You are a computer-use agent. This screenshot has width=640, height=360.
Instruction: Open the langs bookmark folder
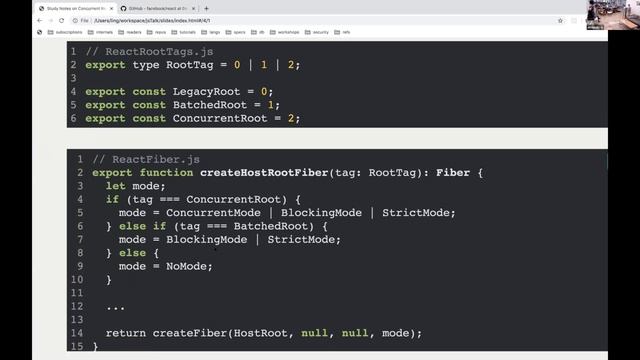211,32
